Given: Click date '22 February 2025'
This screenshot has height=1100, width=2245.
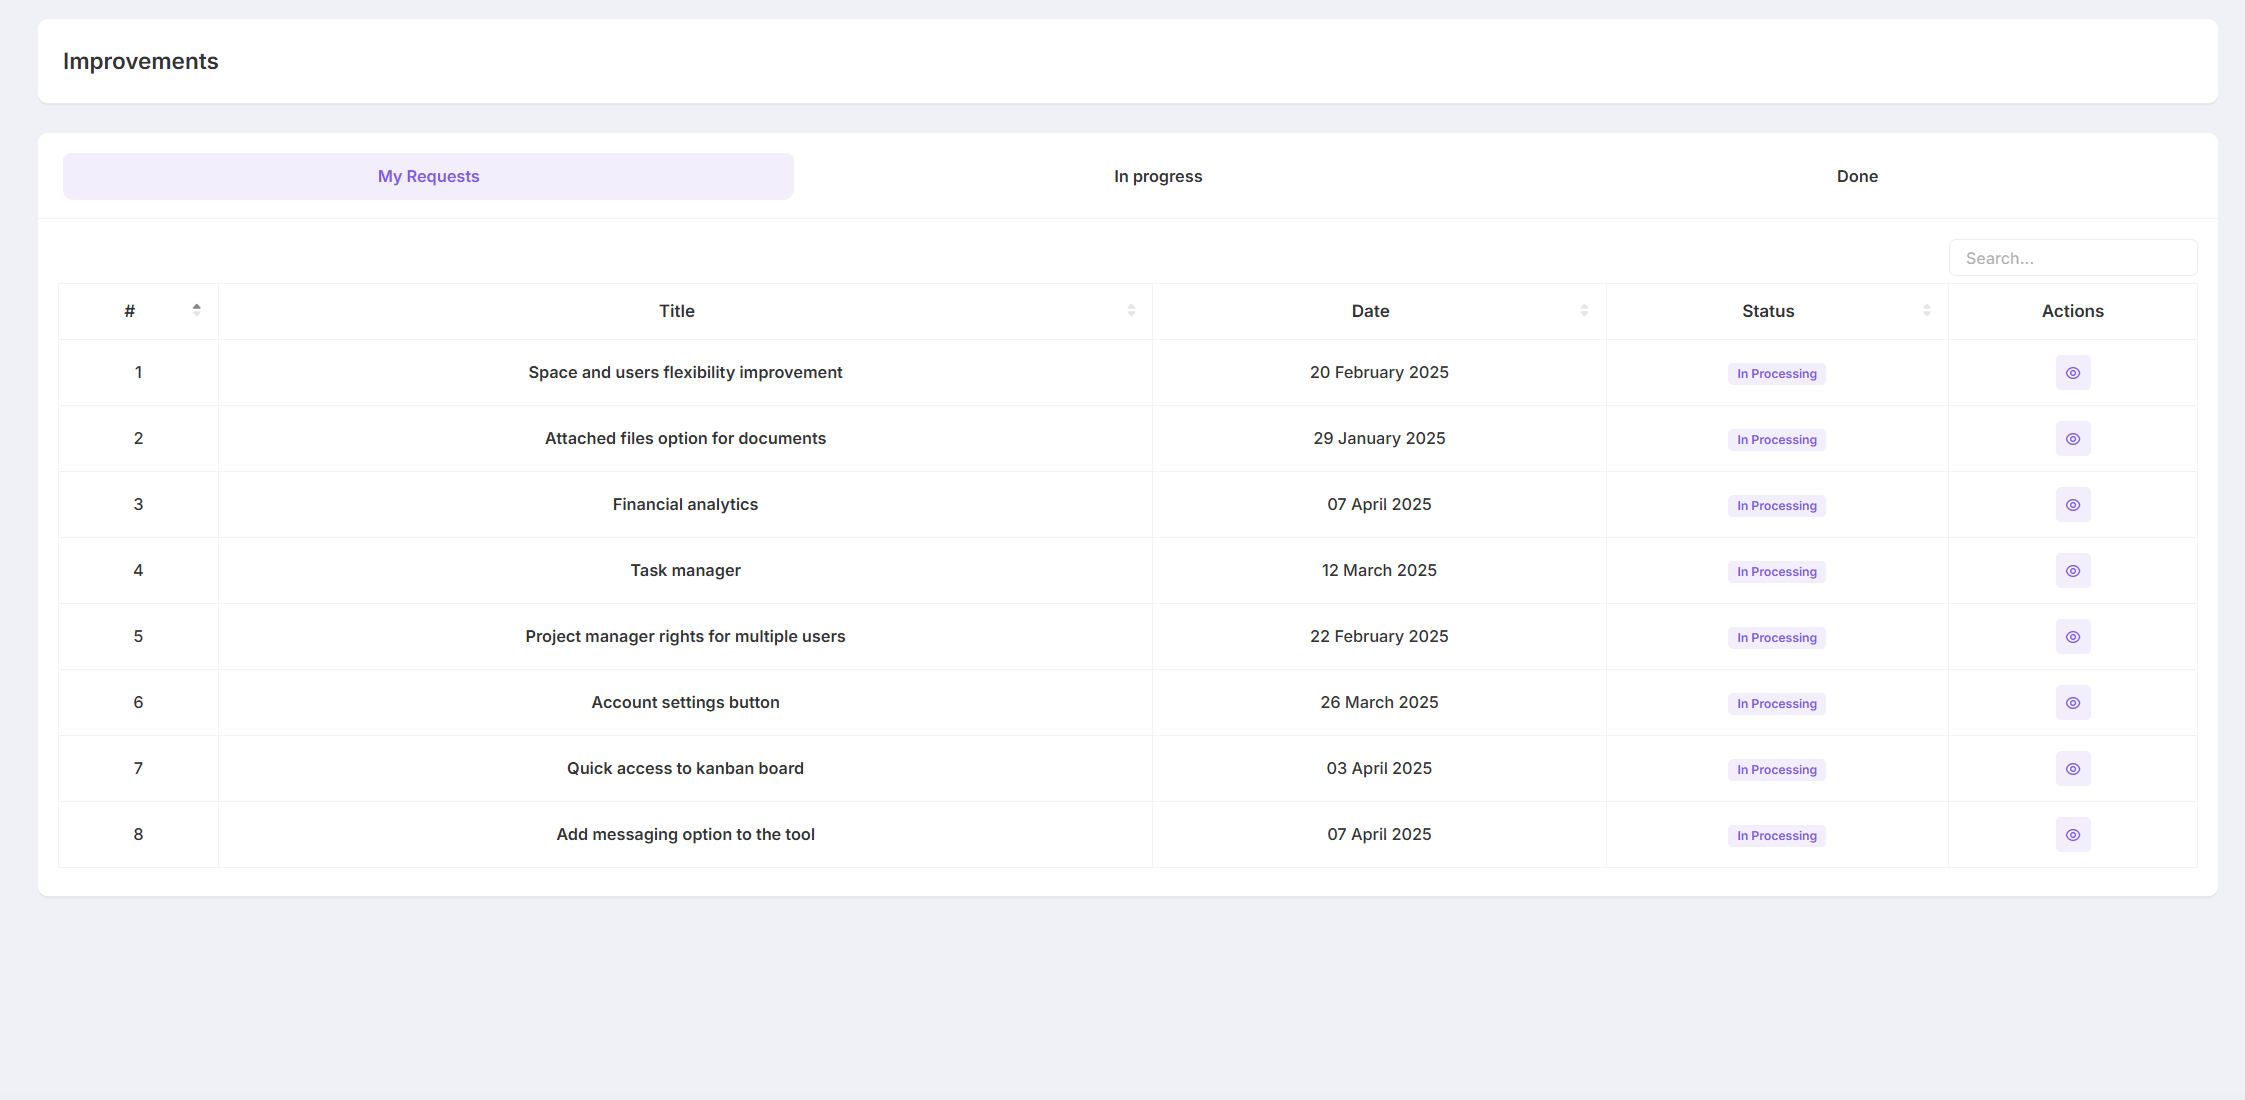Looking at the screenshot, I should (1379, 636).
